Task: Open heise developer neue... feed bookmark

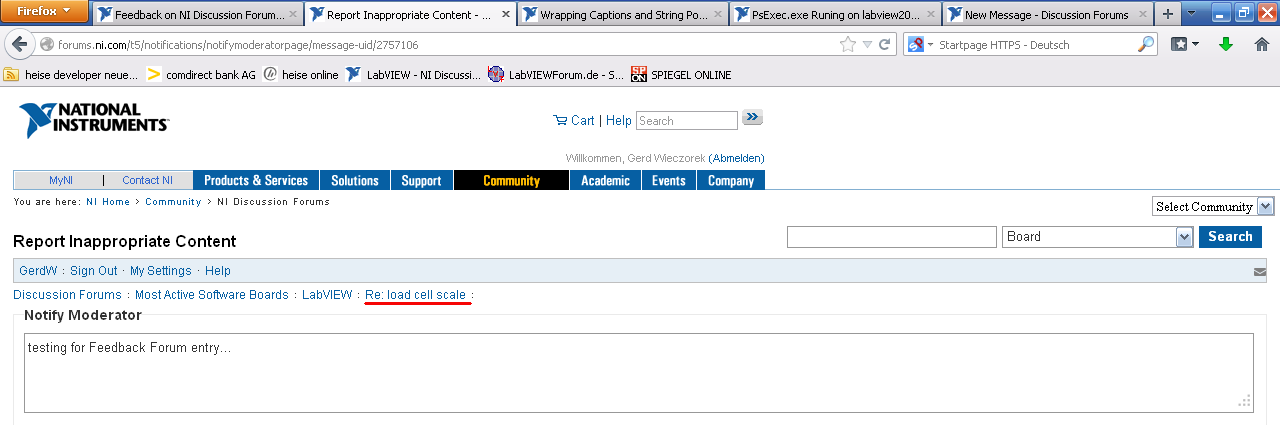Action: [71, 75]
